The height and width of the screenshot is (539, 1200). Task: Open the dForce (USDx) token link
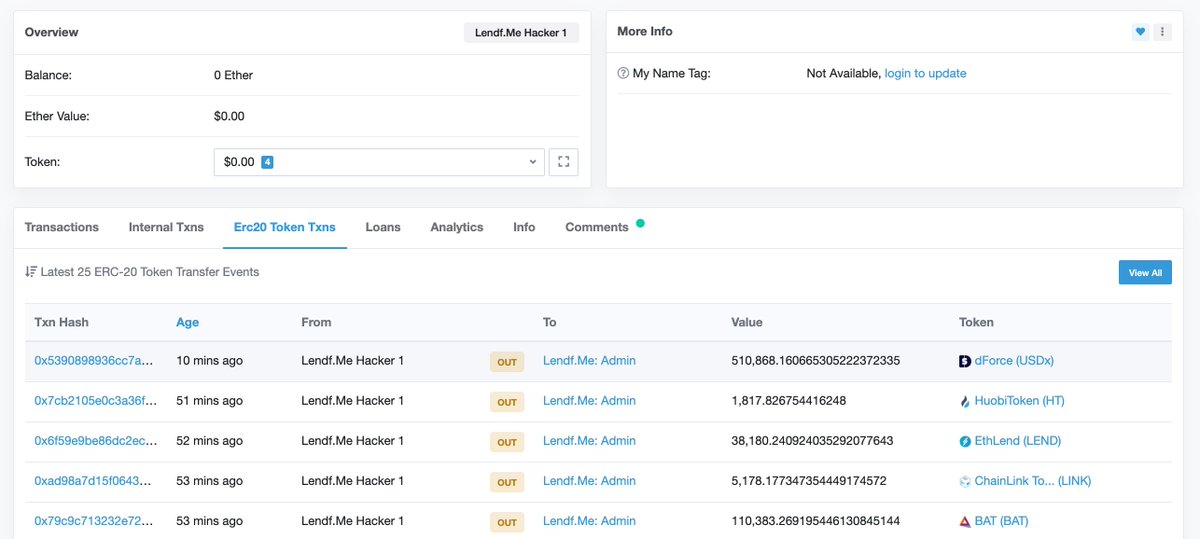[x=1014, y=360]
